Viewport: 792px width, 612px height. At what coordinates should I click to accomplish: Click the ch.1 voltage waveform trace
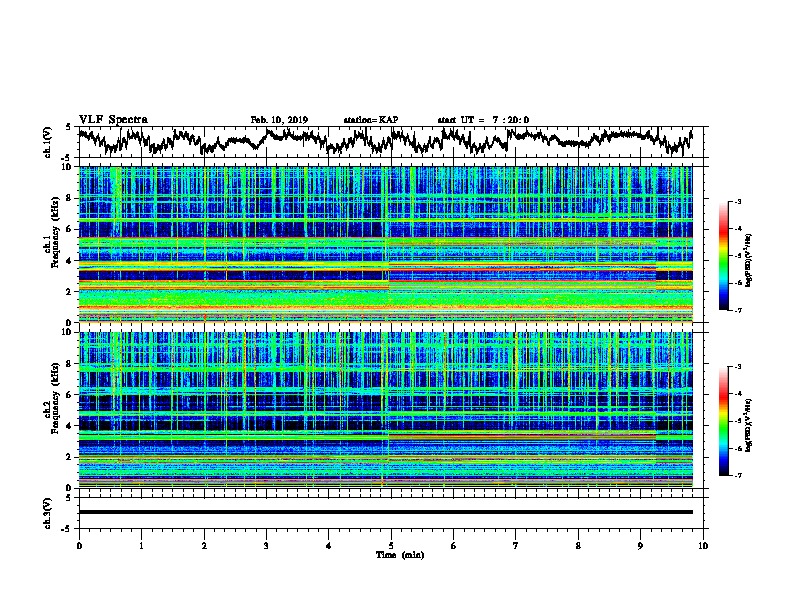[385, 141]
